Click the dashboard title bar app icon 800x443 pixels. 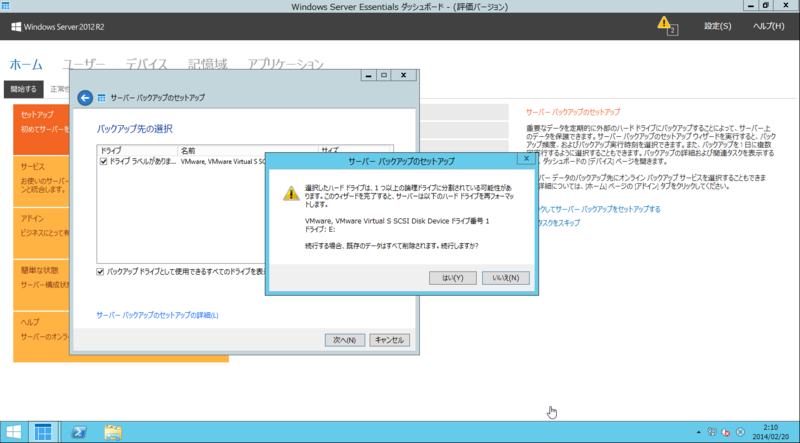tap(6, 6)
